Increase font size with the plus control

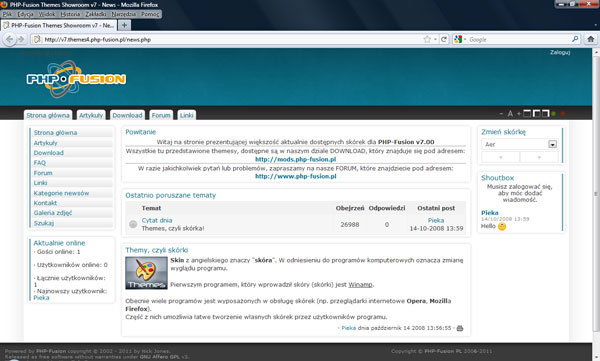coord(519,114)
